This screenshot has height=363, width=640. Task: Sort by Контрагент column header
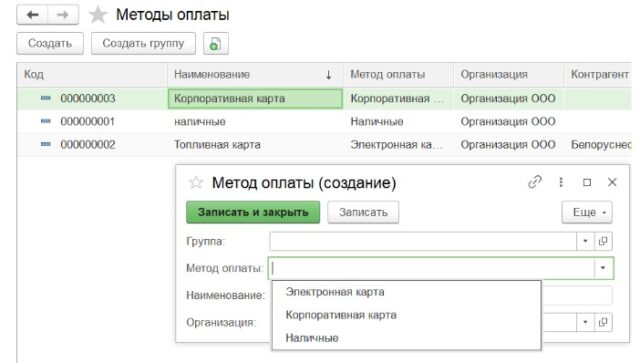coord(598,75)
